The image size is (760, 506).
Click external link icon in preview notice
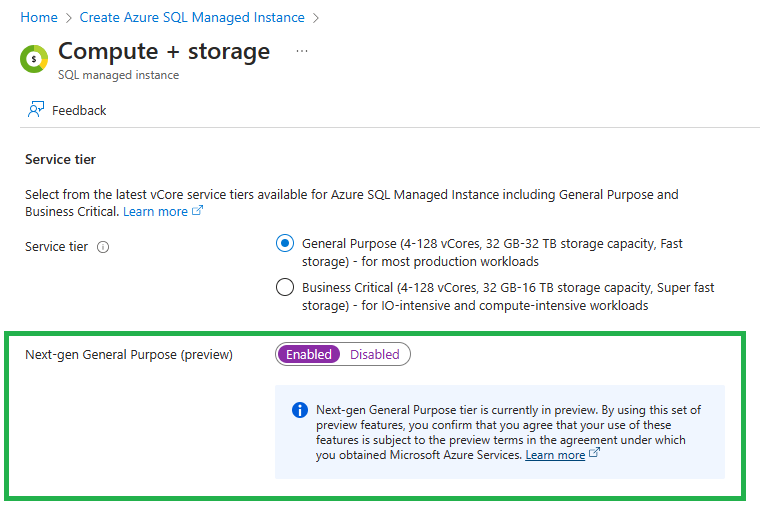click(595, 454)
